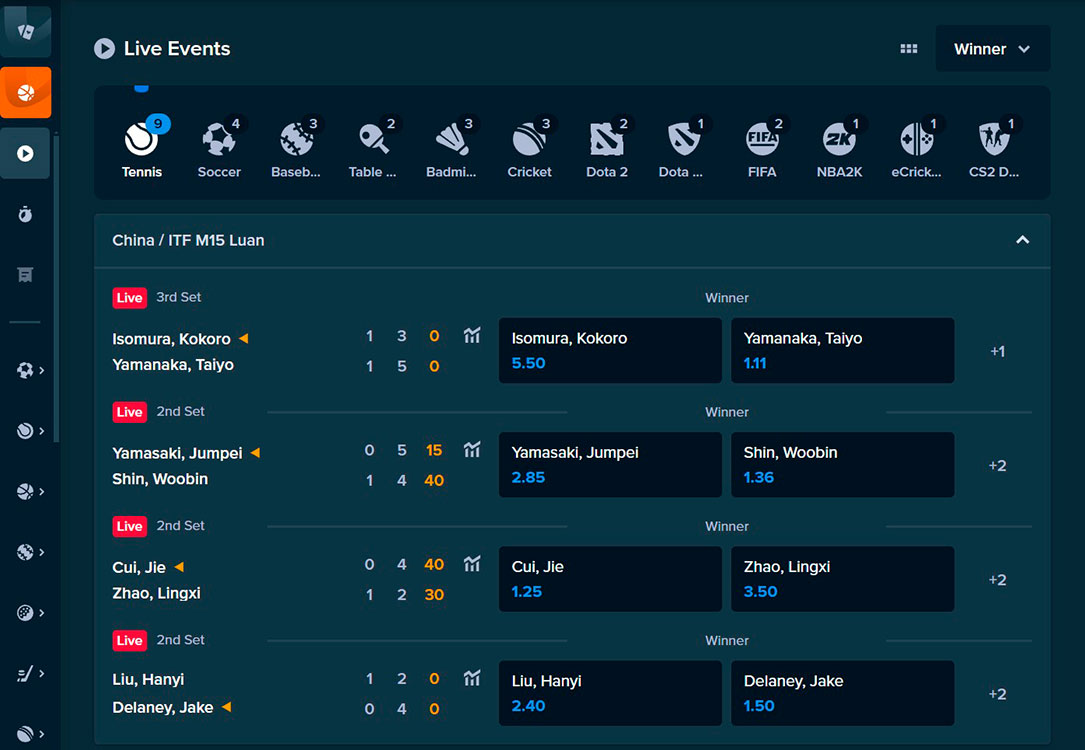Viewport: 1085px width, 750px height.
Task: Select the orange basketball icon in sidebar
Action: coord(25,92)
